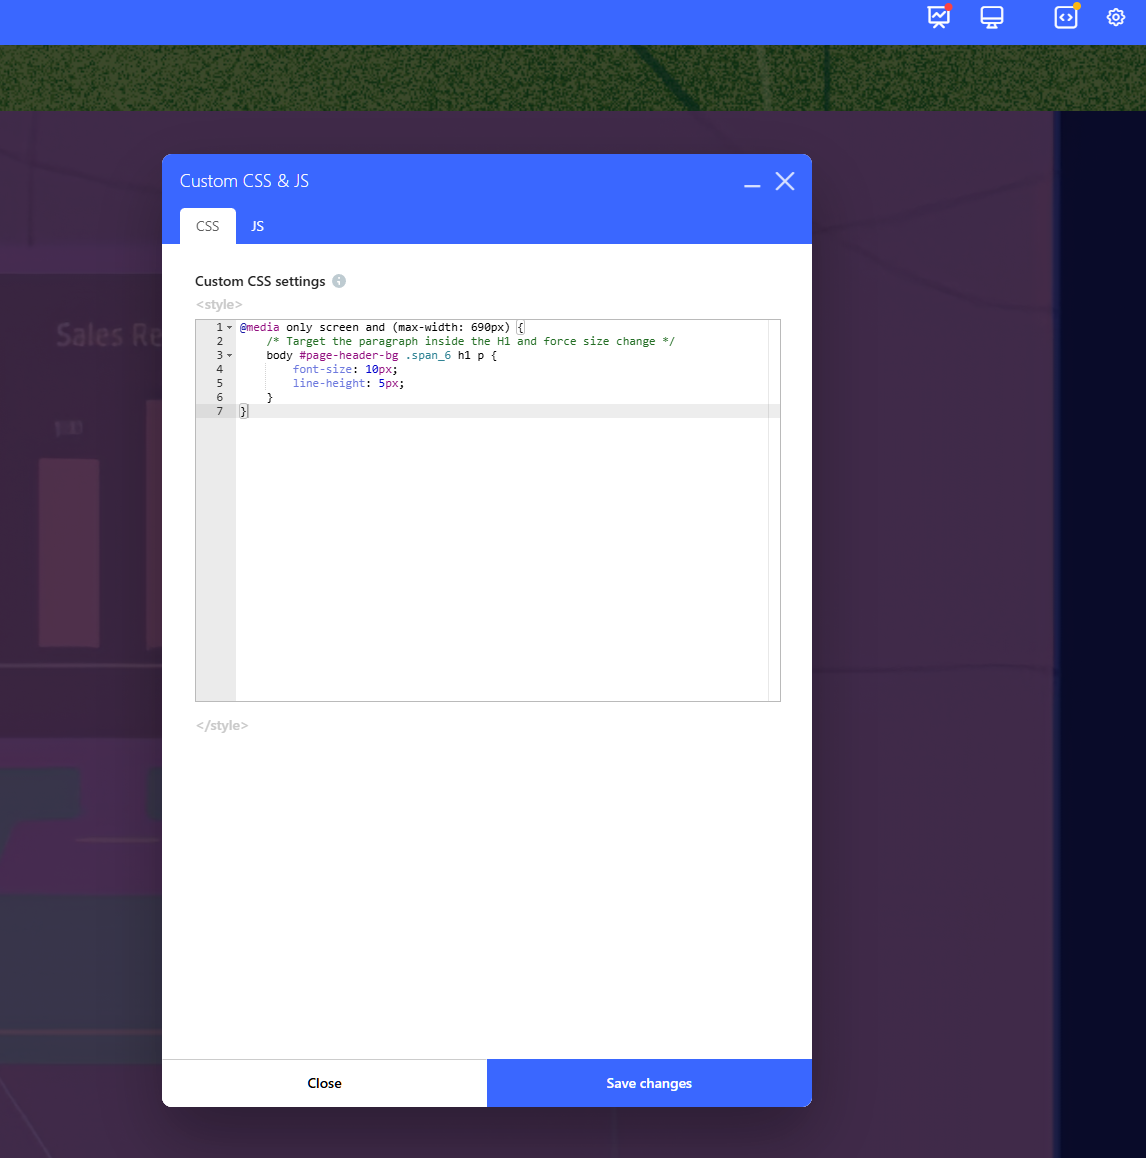Click line number 7 in the gutter
The height and width of the screenshot is (1158, 1146).
219,411
